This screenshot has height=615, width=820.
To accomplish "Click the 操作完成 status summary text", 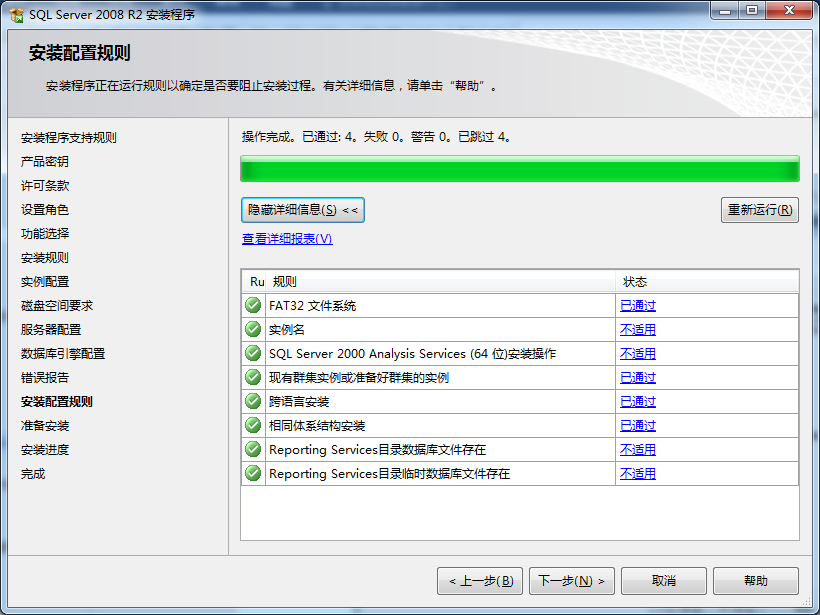I will click(376, 137).
